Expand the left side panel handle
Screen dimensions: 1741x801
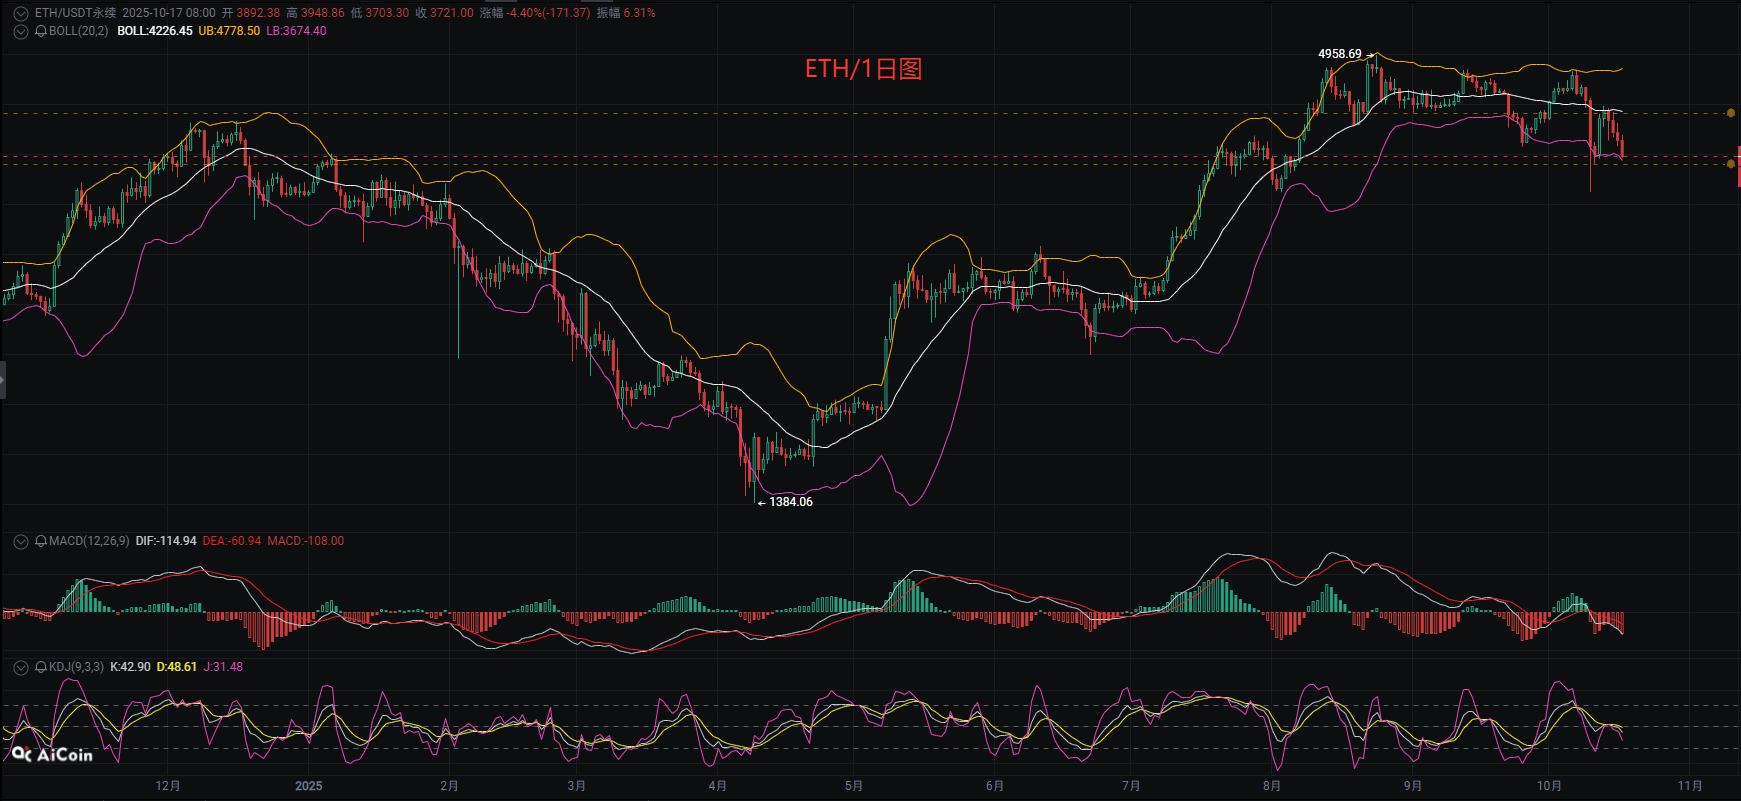point(3,381)
